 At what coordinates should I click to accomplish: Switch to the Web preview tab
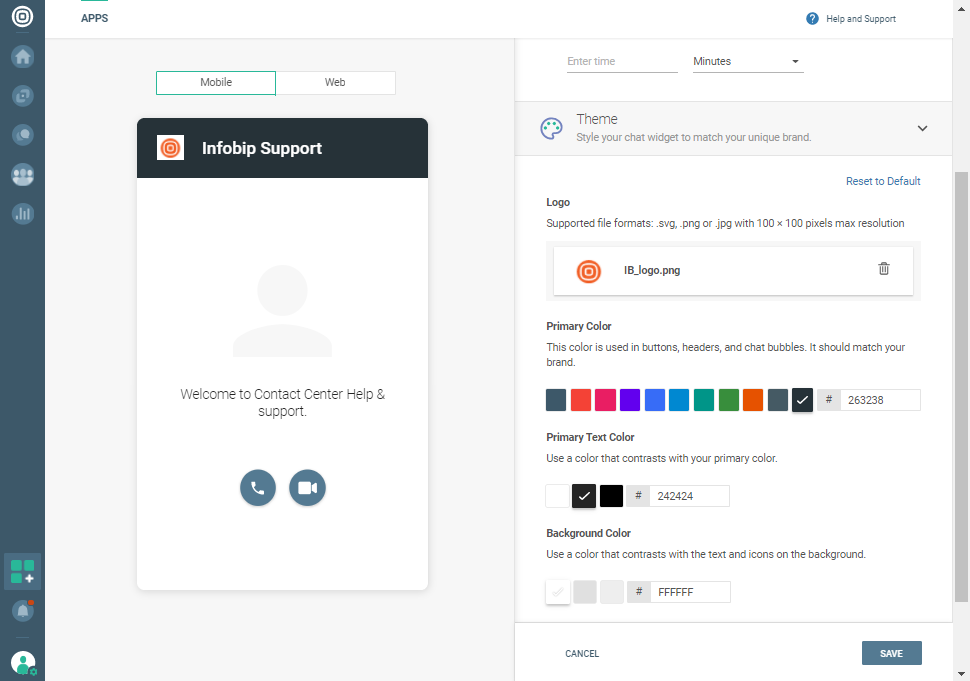(x=335, y=83)
